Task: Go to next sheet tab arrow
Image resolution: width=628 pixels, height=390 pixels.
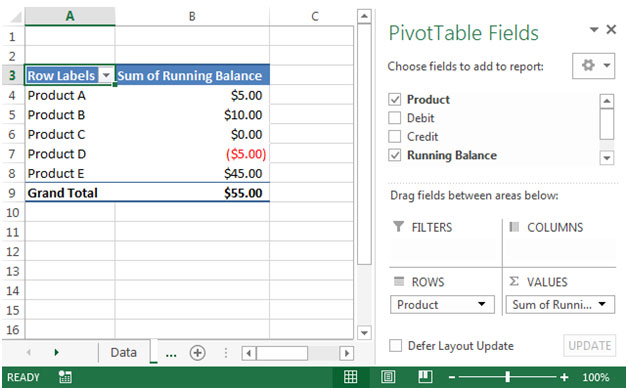Action: (x=56, y=352)
